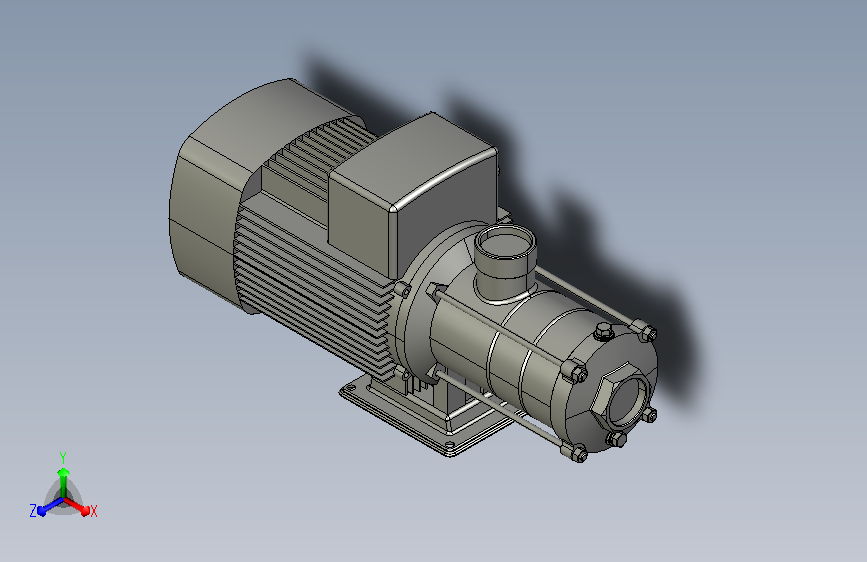Select the hexagonal outlet fitting on pump end
The image size is (867, 562).
(621, 397)
